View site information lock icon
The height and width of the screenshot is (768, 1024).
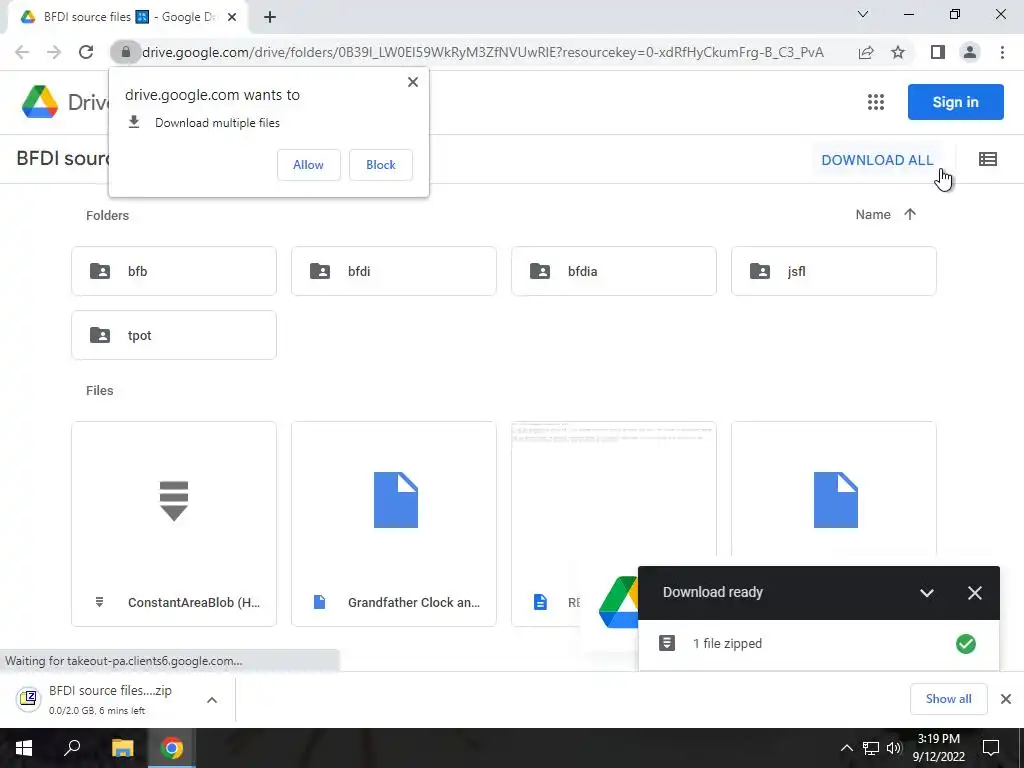coord(126,52)
